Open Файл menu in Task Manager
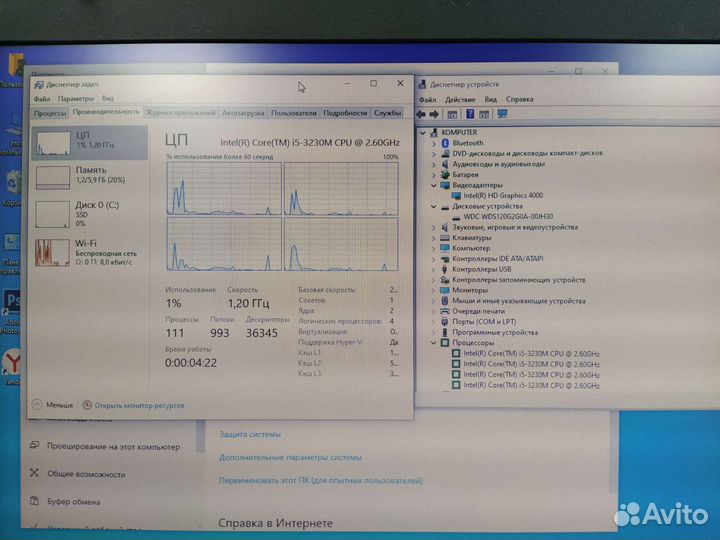Viewport: 720px width, 540px height. click(x=42, y=99)
